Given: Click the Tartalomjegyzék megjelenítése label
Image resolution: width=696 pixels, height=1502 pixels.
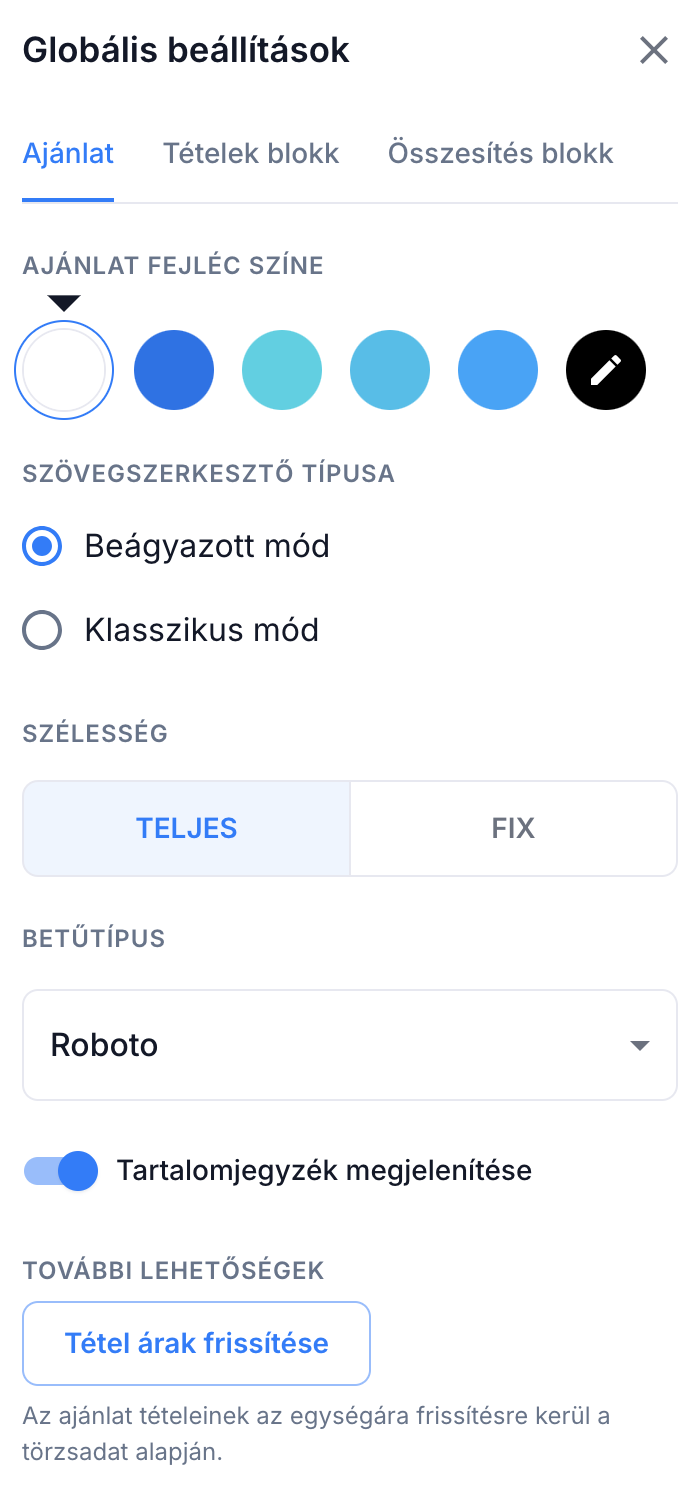Looking at the screenshot, I should click(x=324, y=1171).
